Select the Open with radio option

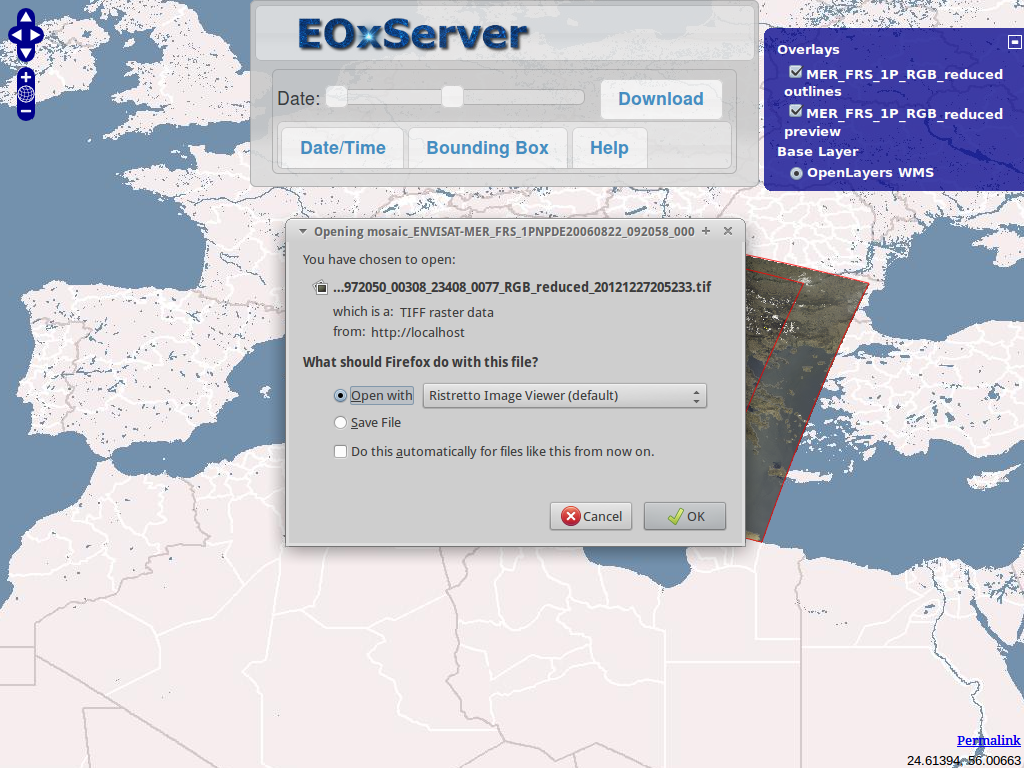[x=340, y=396]
